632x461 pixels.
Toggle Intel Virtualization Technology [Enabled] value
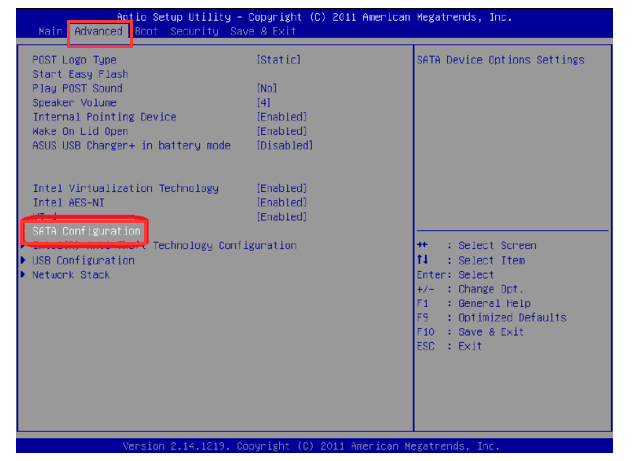(282, 189)
